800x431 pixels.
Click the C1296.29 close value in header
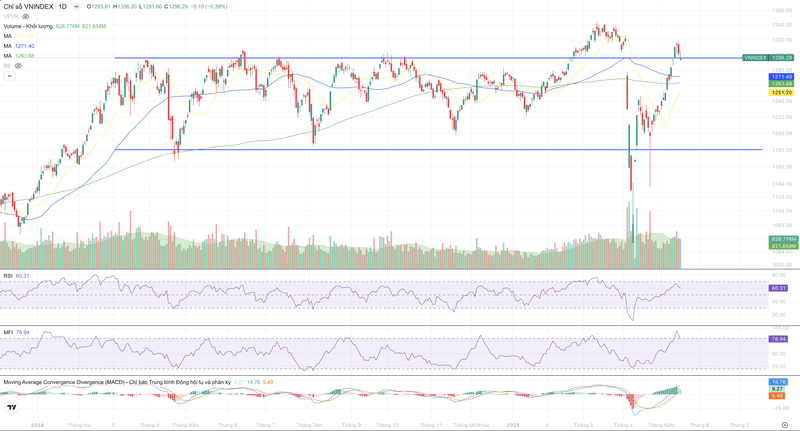click(x=176, y=7)
